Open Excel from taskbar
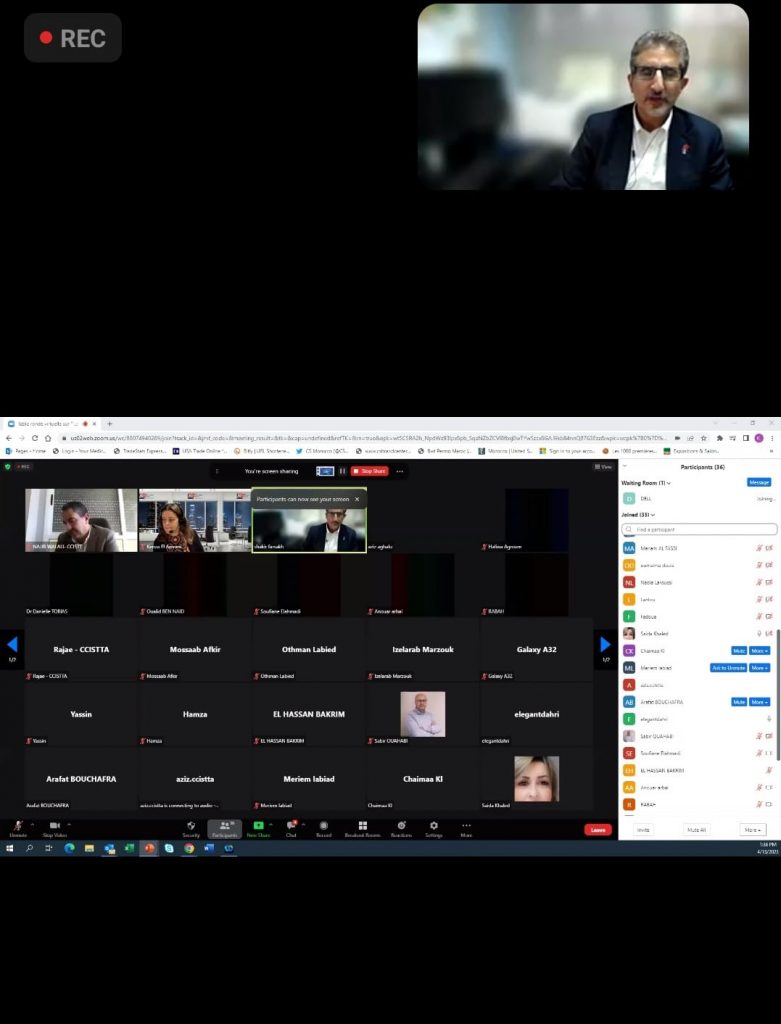Image resolution: width=781 pixels, height=1024 pixels. [x=129, y=848]
